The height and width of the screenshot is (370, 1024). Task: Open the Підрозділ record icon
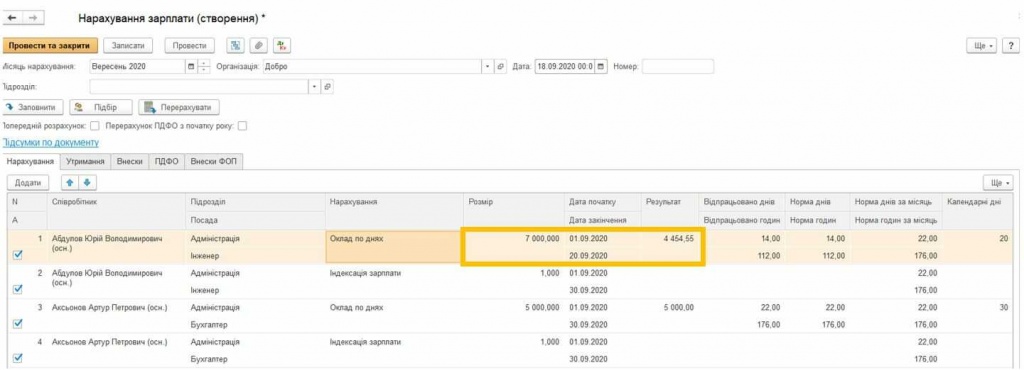click(328, 86)
